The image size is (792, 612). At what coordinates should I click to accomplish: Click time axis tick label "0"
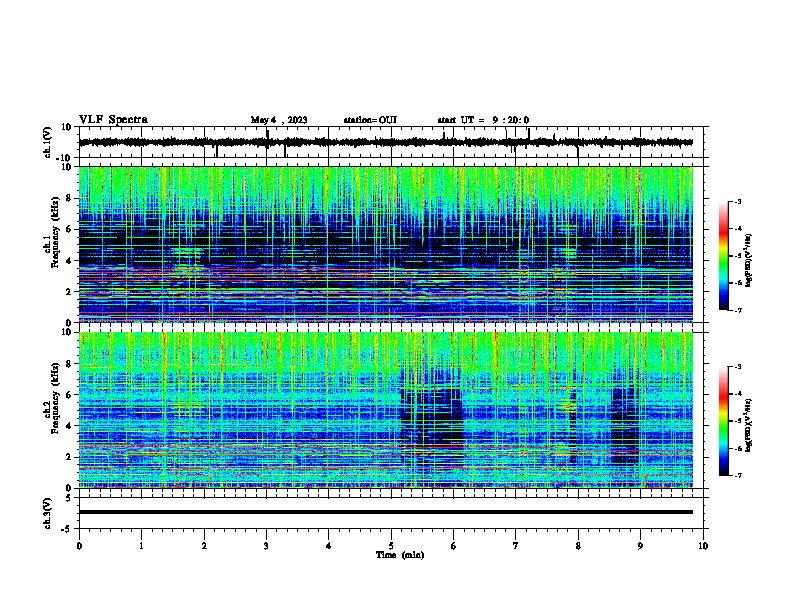[x=79, y=546]
